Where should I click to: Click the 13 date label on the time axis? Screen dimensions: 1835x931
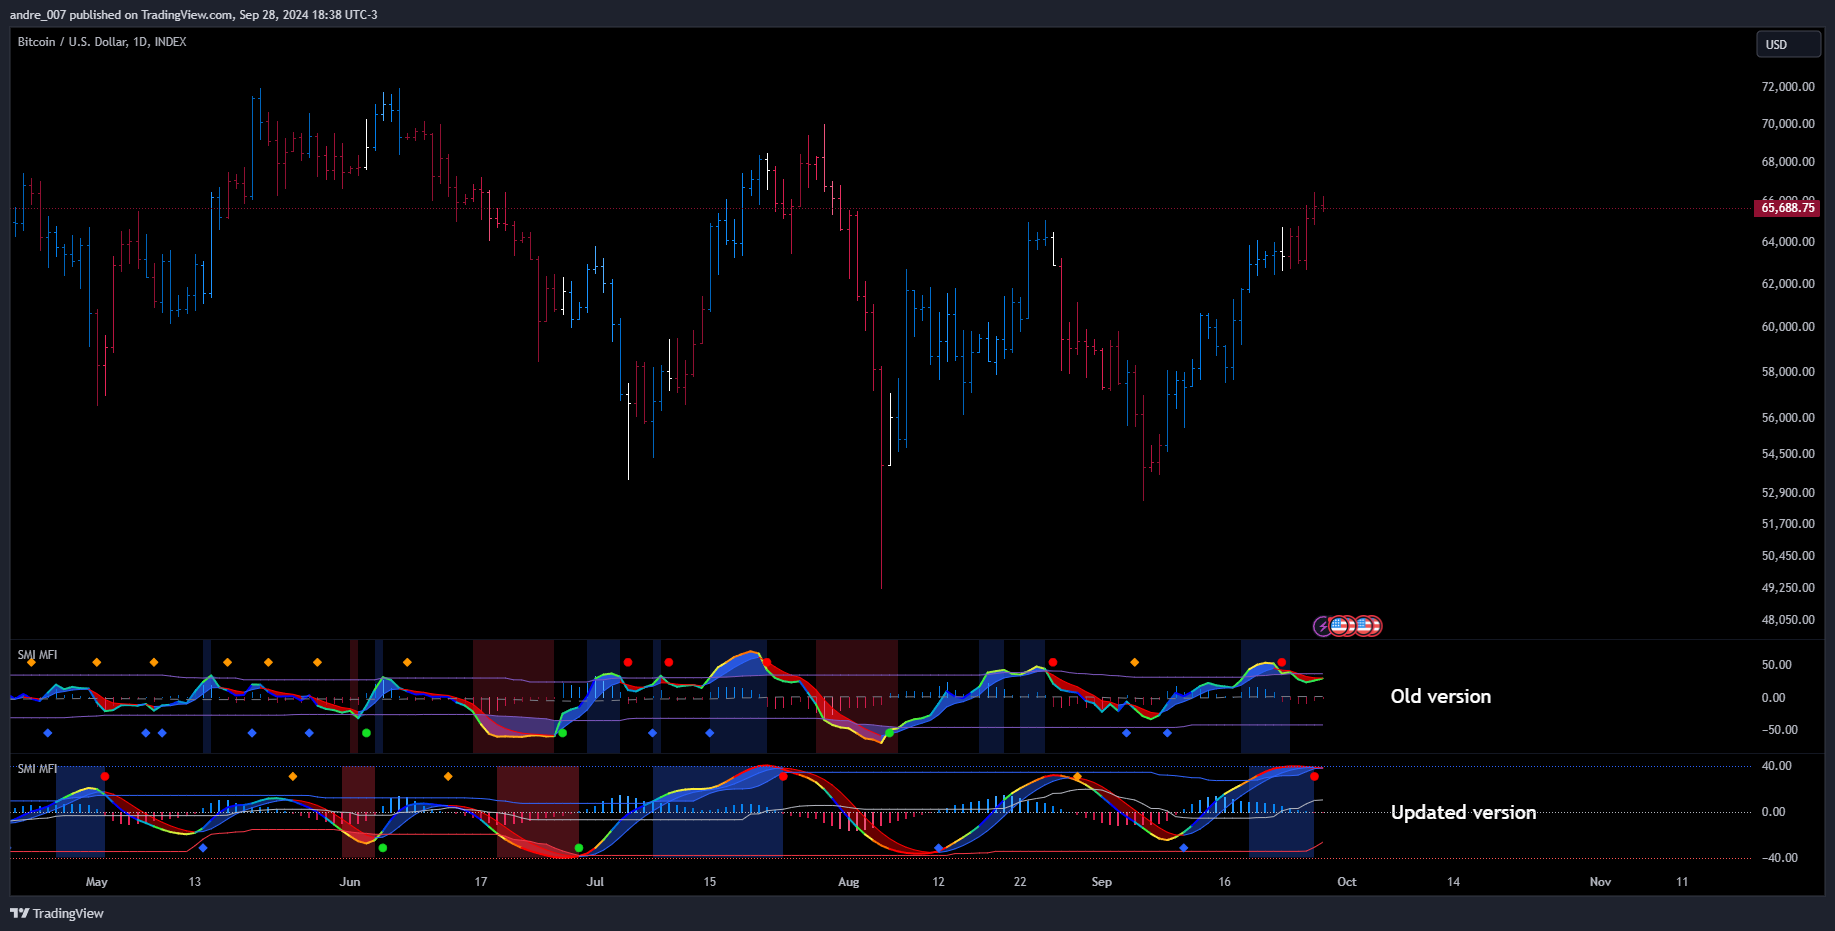195,882
